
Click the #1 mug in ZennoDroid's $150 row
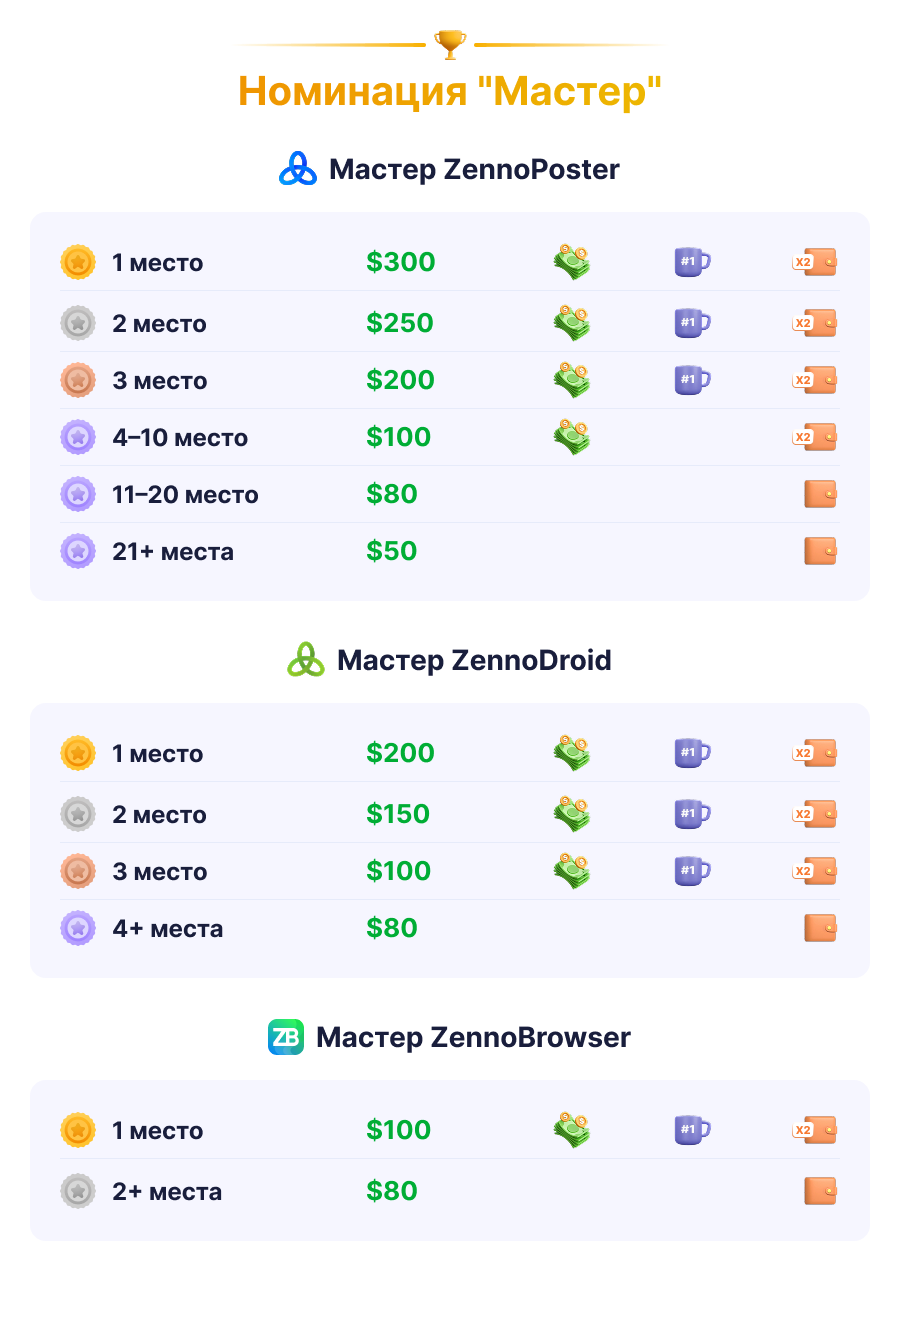pos(692,814)
